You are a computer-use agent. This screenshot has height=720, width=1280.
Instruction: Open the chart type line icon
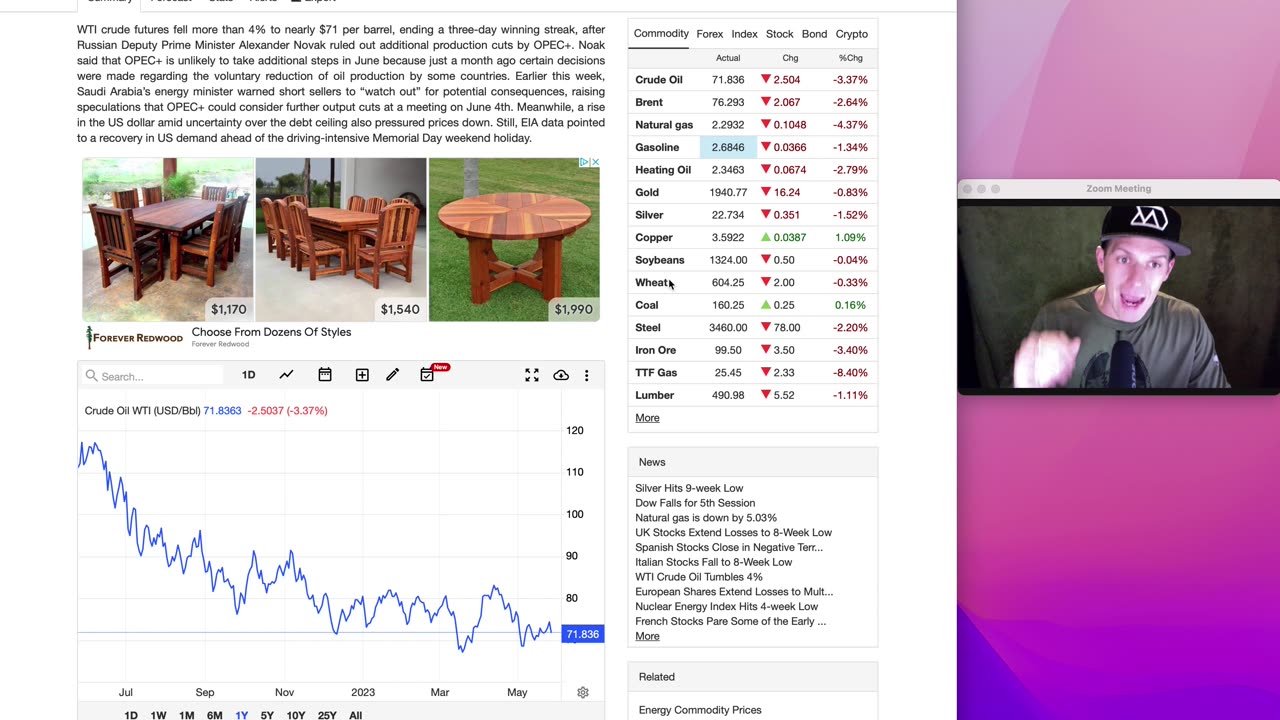click(286, 375)
